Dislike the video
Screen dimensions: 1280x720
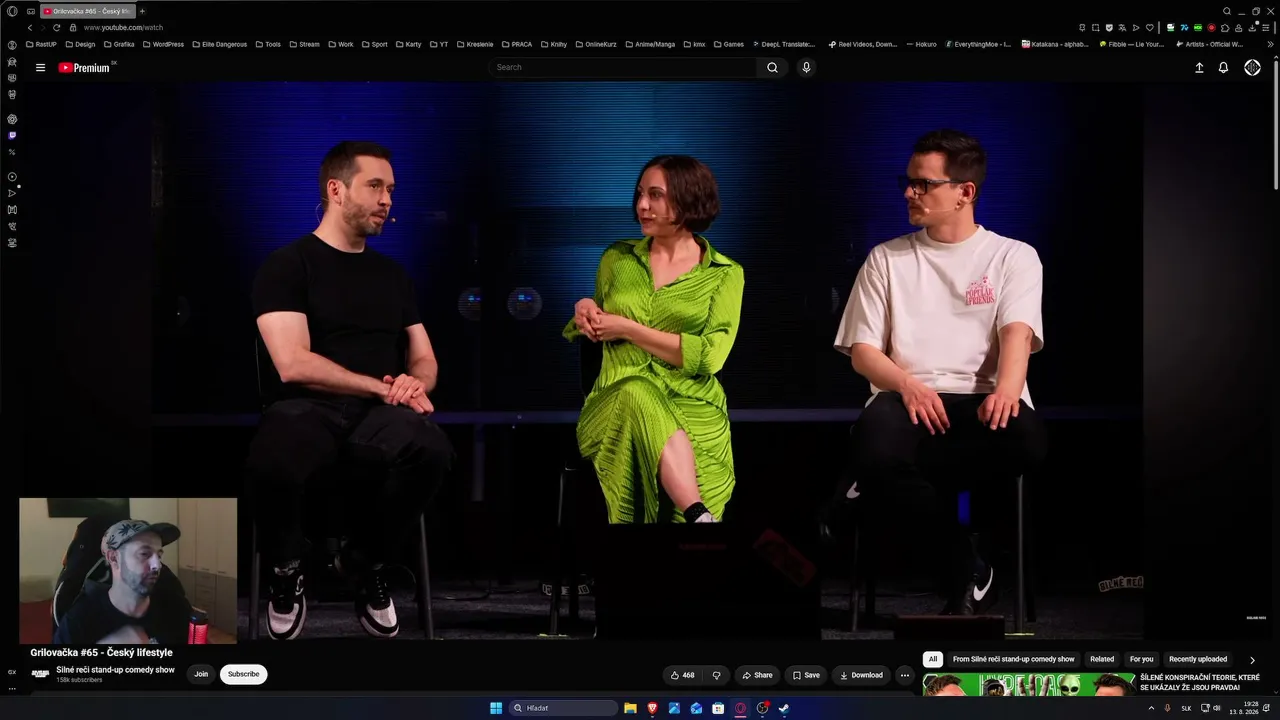[x=716, y=675]
